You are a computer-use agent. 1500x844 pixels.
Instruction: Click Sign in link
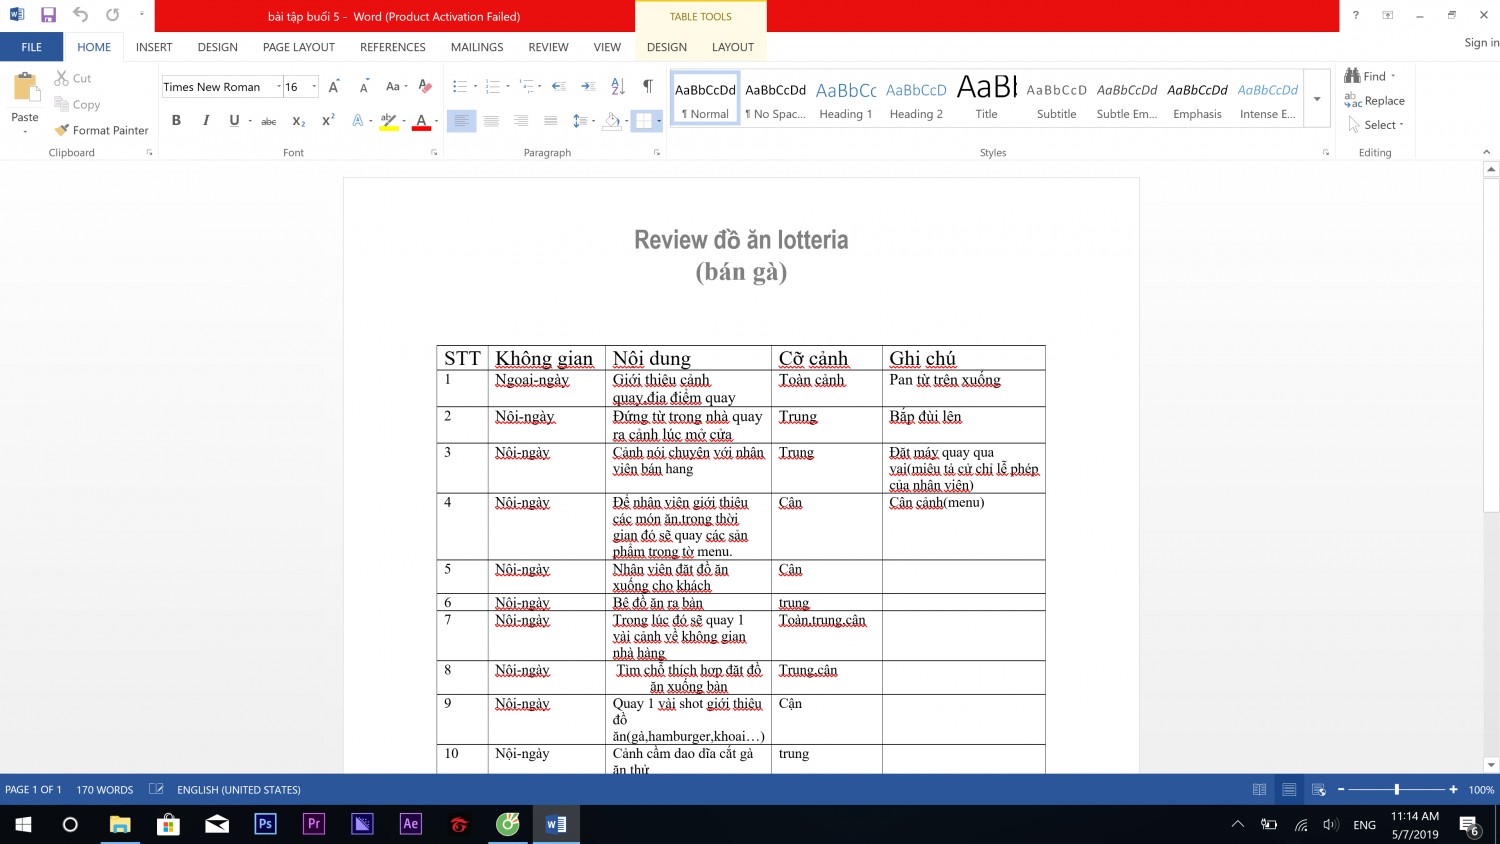pos(1481,42)
